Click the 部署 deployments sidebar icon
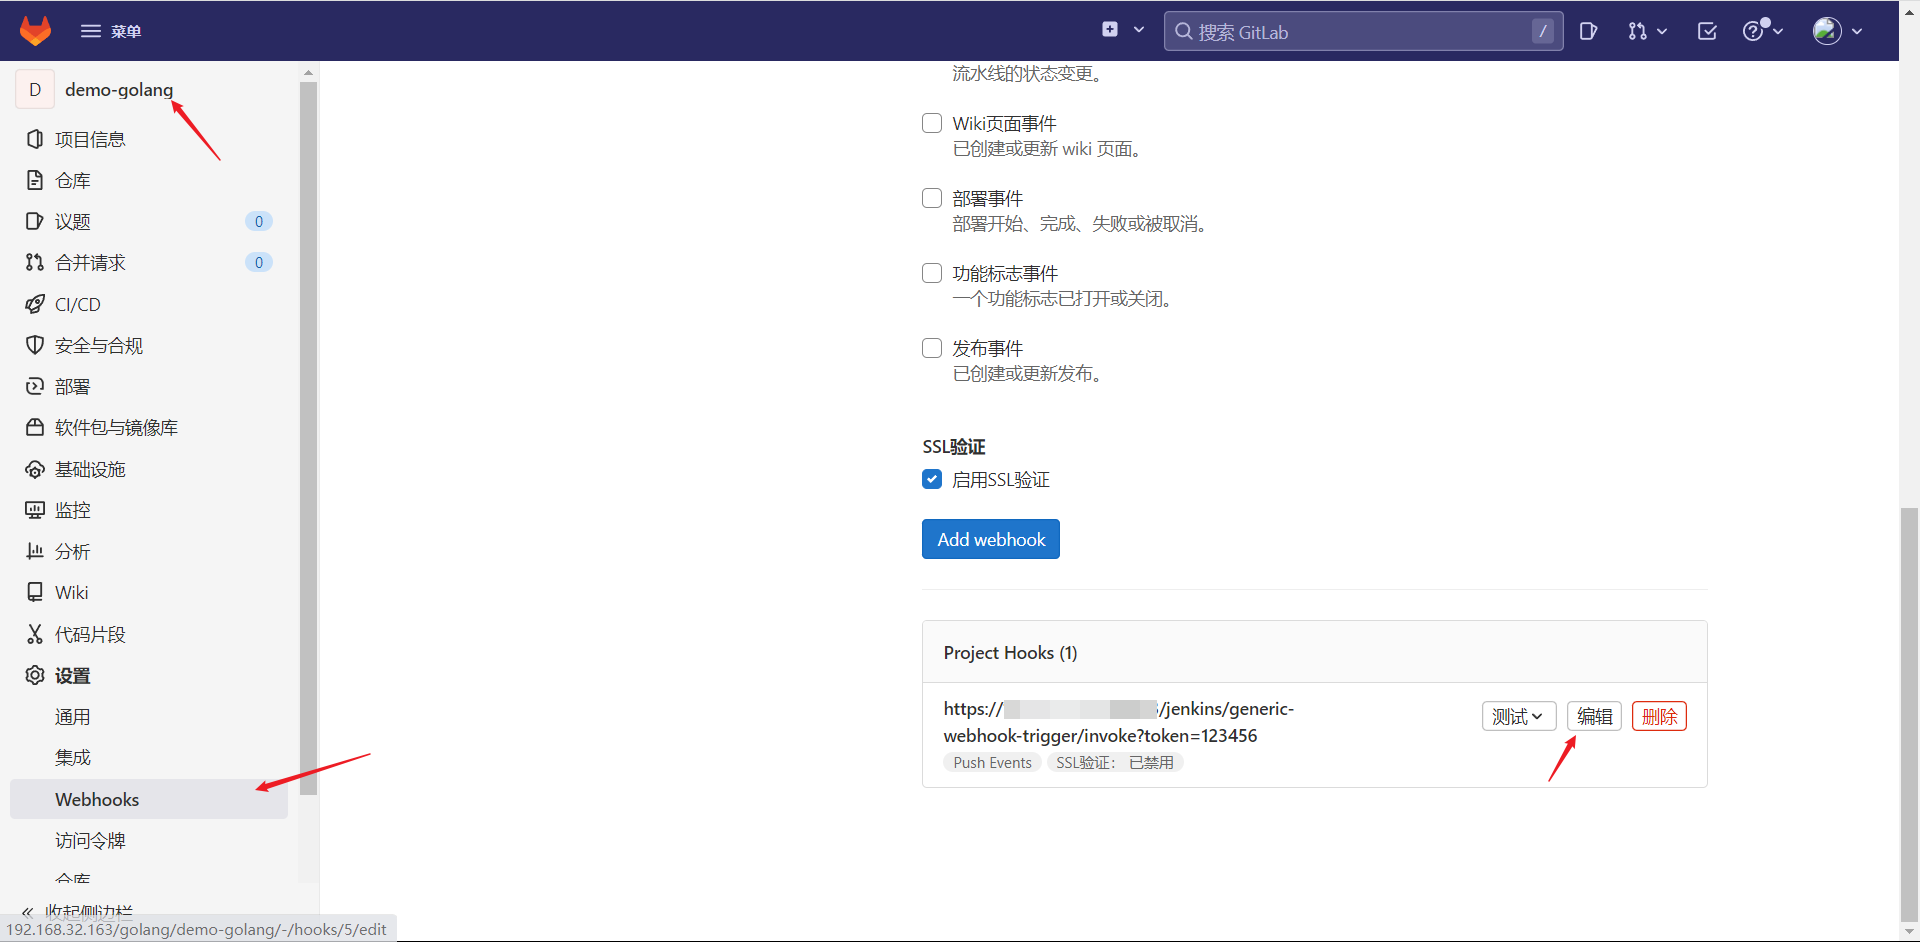This screenshot has width=1920, height=942. [35, 386]
